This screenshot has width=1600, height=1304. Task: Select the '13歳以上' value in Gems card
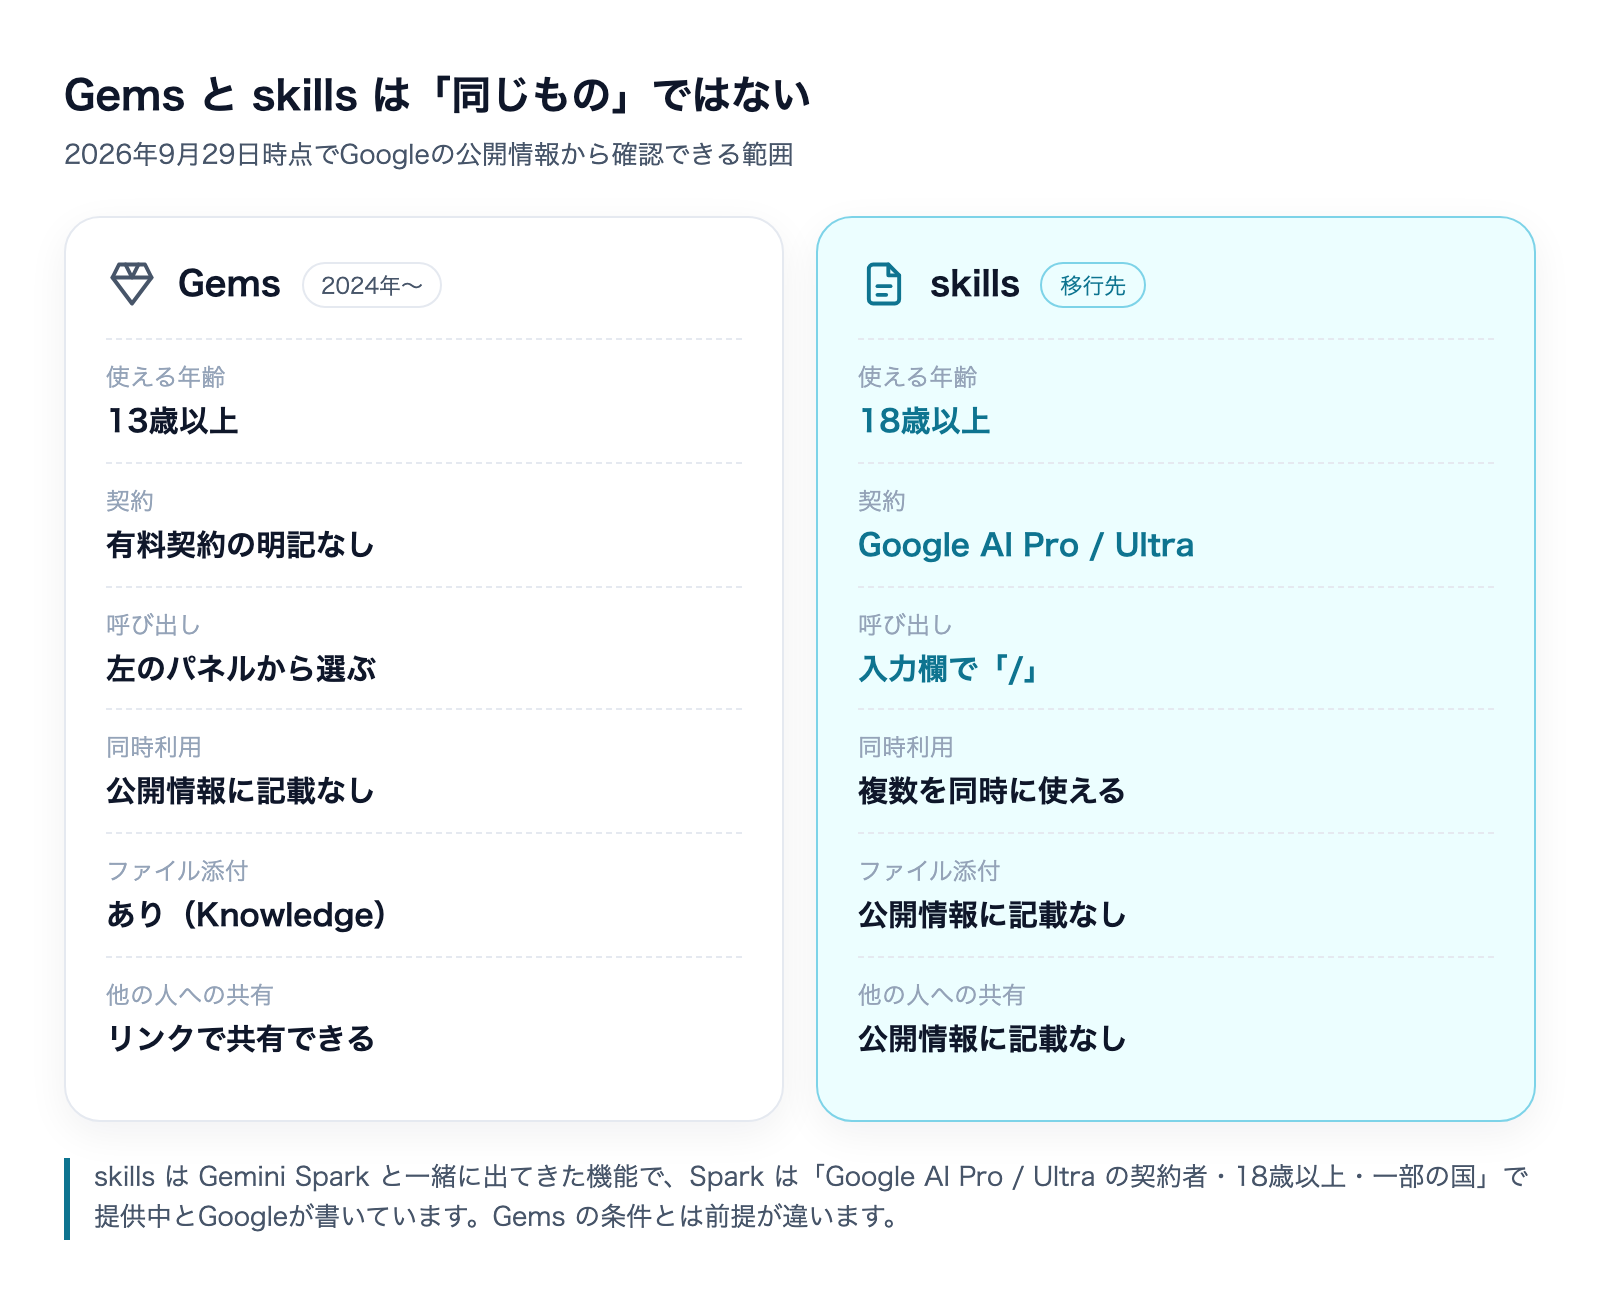(173, 421)
